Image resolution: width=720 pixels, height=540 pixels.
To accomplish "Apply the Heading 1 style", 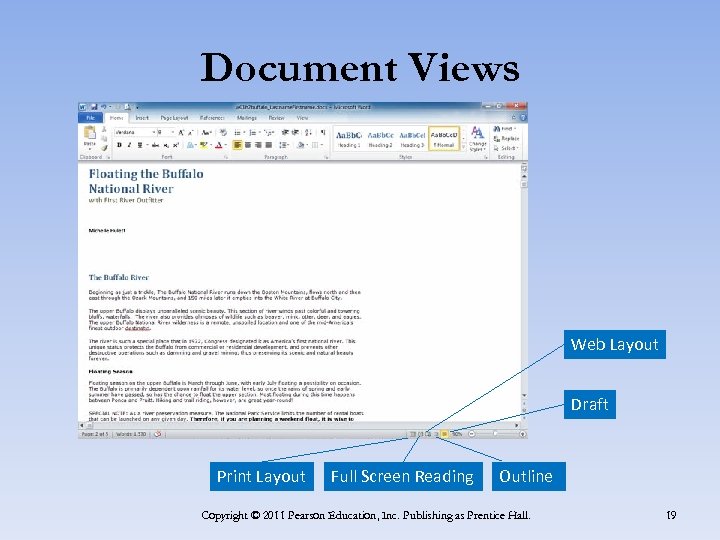I will [x=349, y=139].
